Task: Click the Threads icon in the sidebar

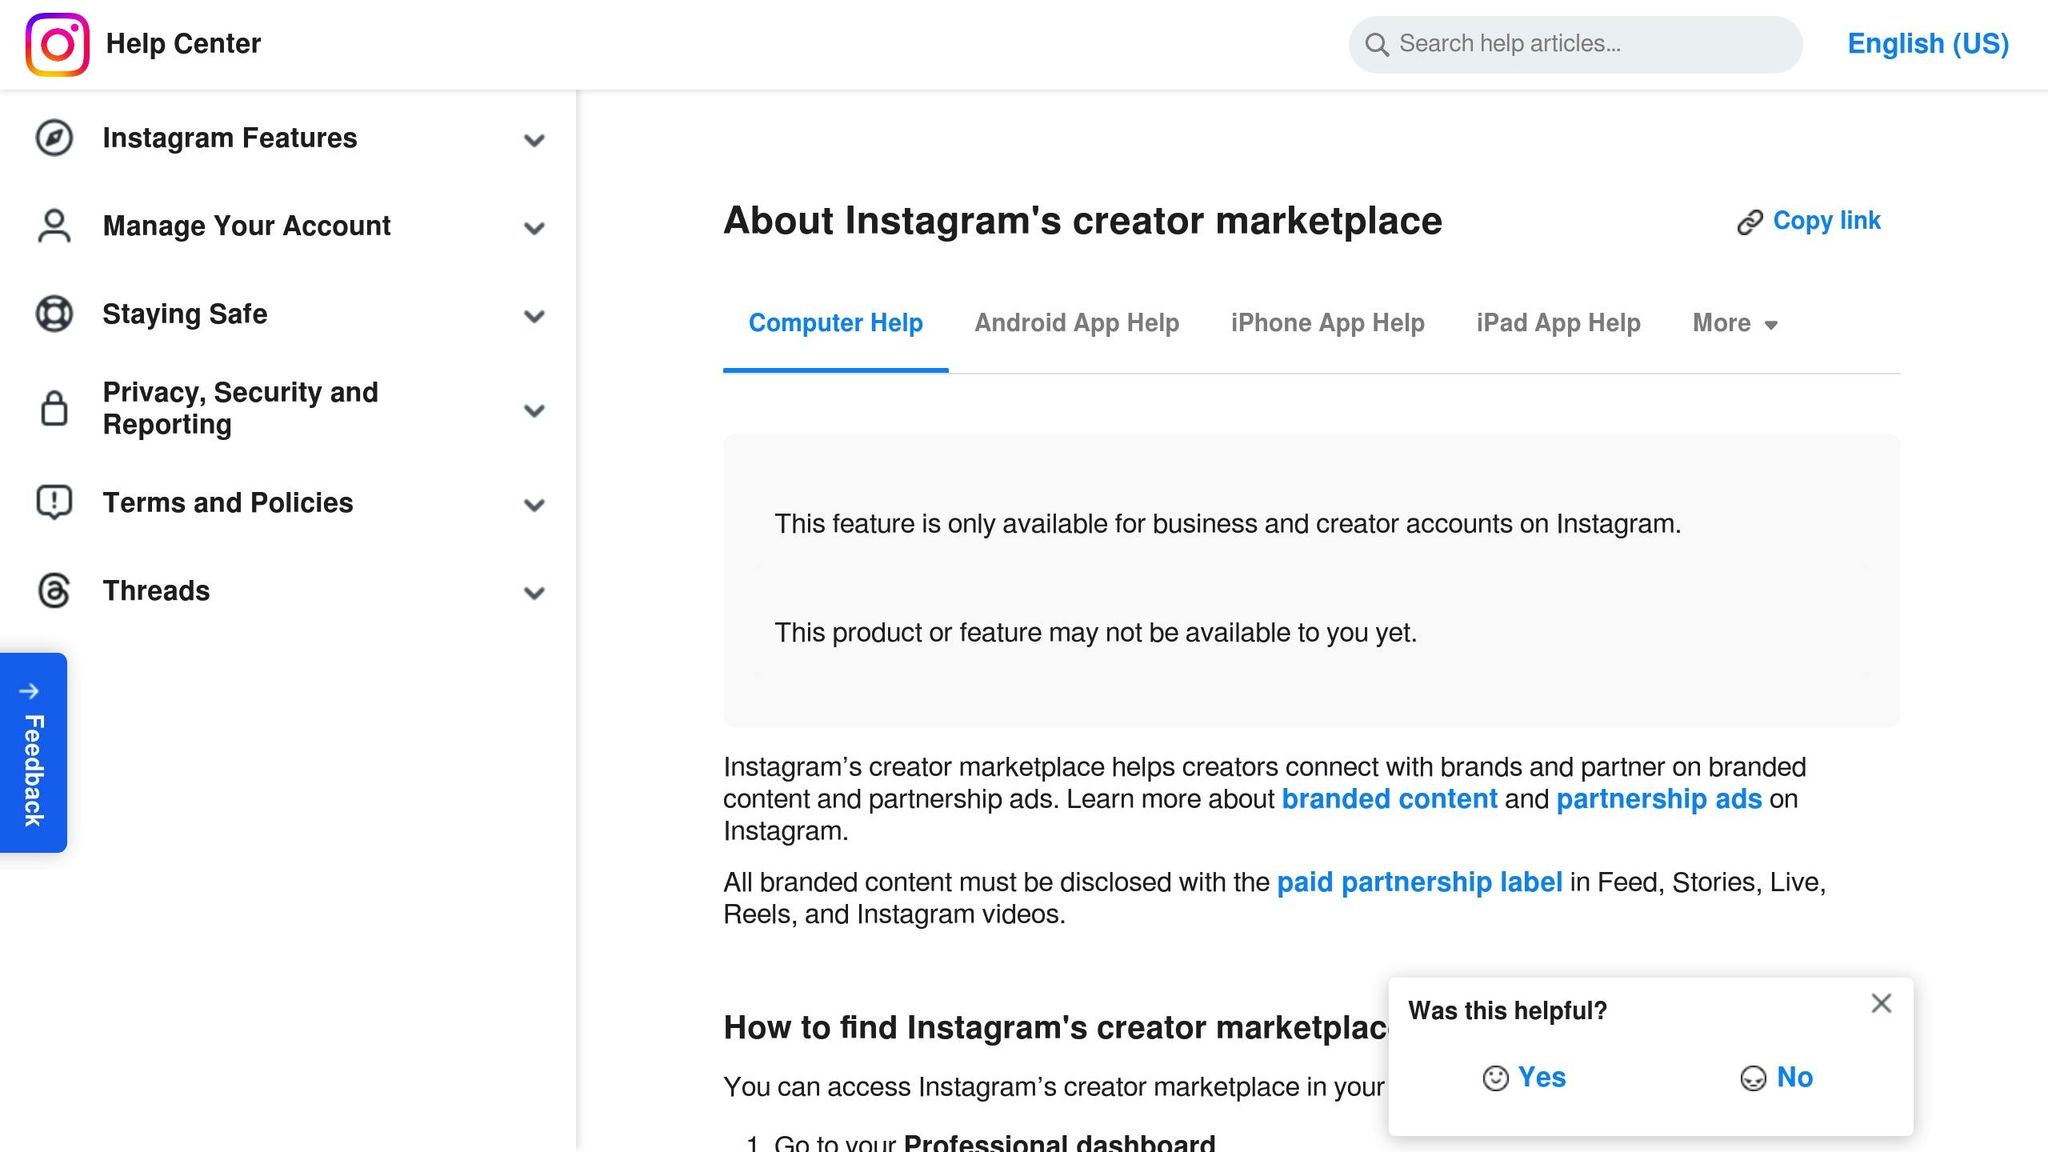Action: tap(55, 591)
